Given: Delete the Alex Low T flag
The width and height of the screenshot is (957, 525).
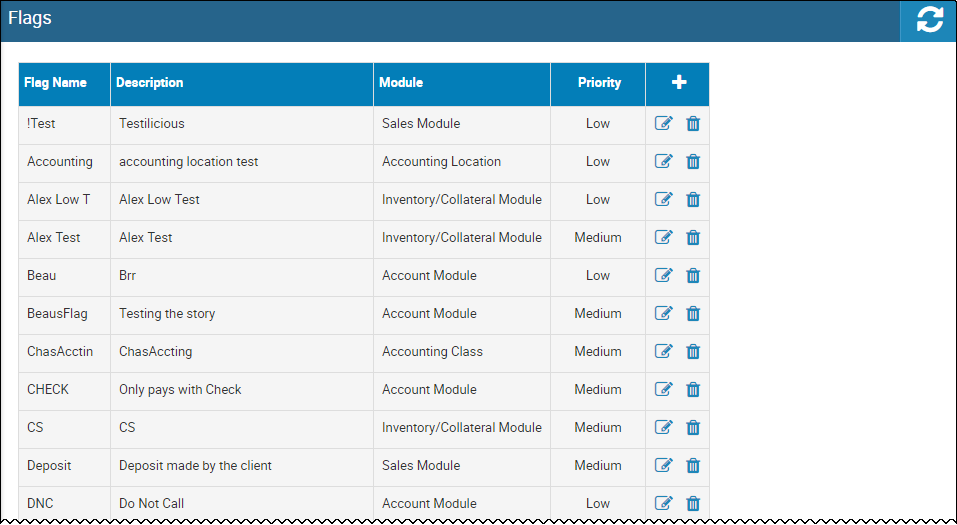Looking at the screenshot, I should tap(693, 200).
